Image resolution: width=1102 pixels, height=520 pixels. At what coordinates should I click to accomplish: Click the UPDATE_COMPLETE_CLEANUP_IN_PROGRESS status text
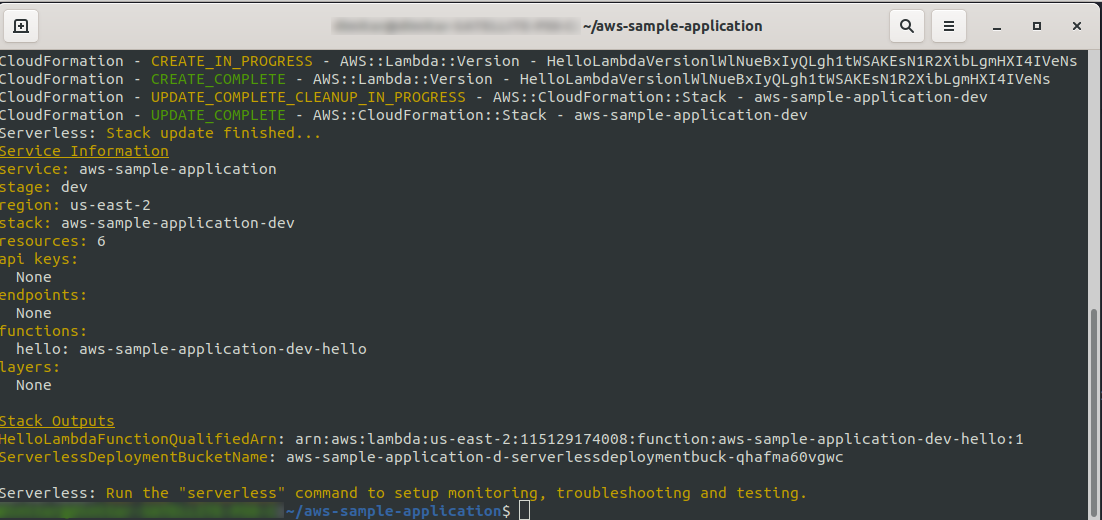pos(308,97)
